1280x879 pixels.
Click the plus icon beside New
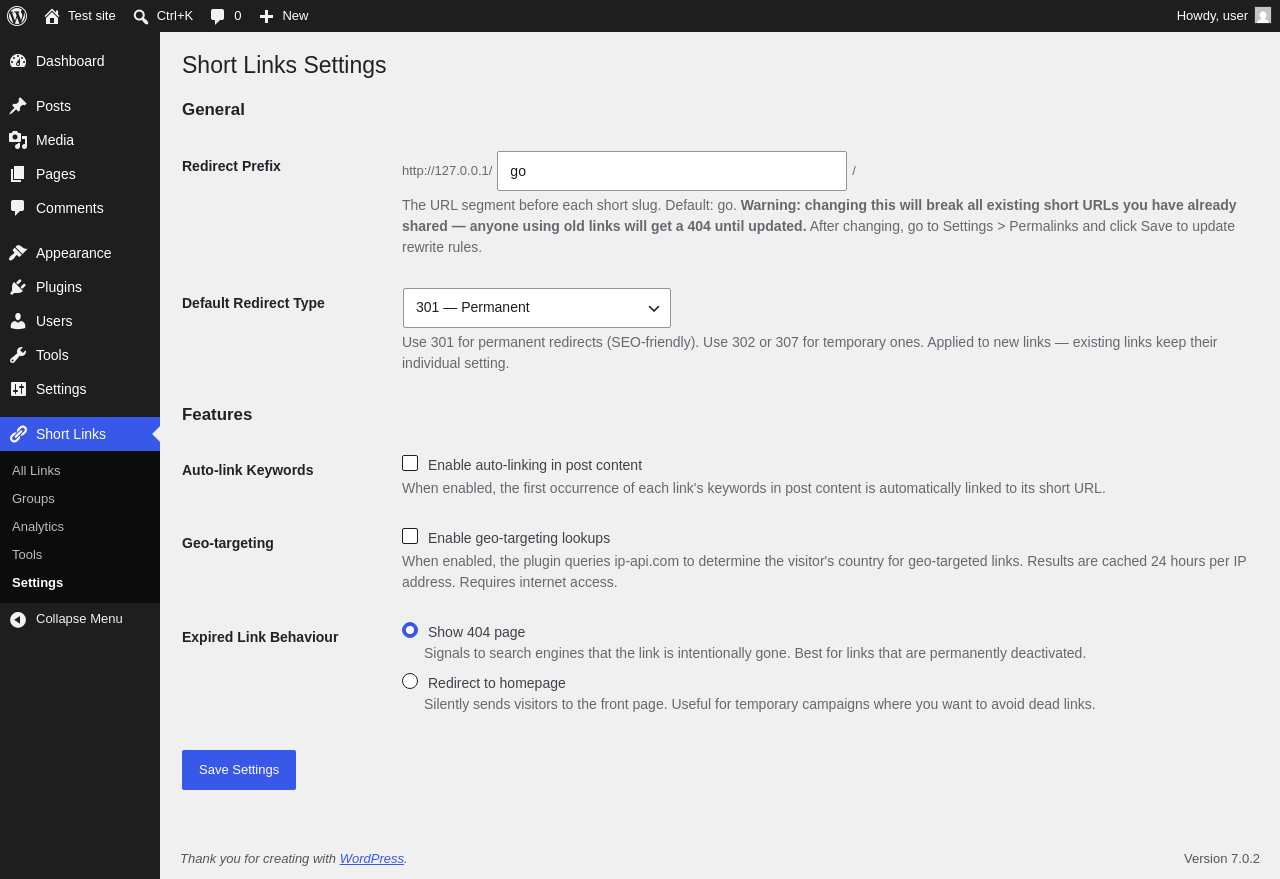[x=266, y=16]
